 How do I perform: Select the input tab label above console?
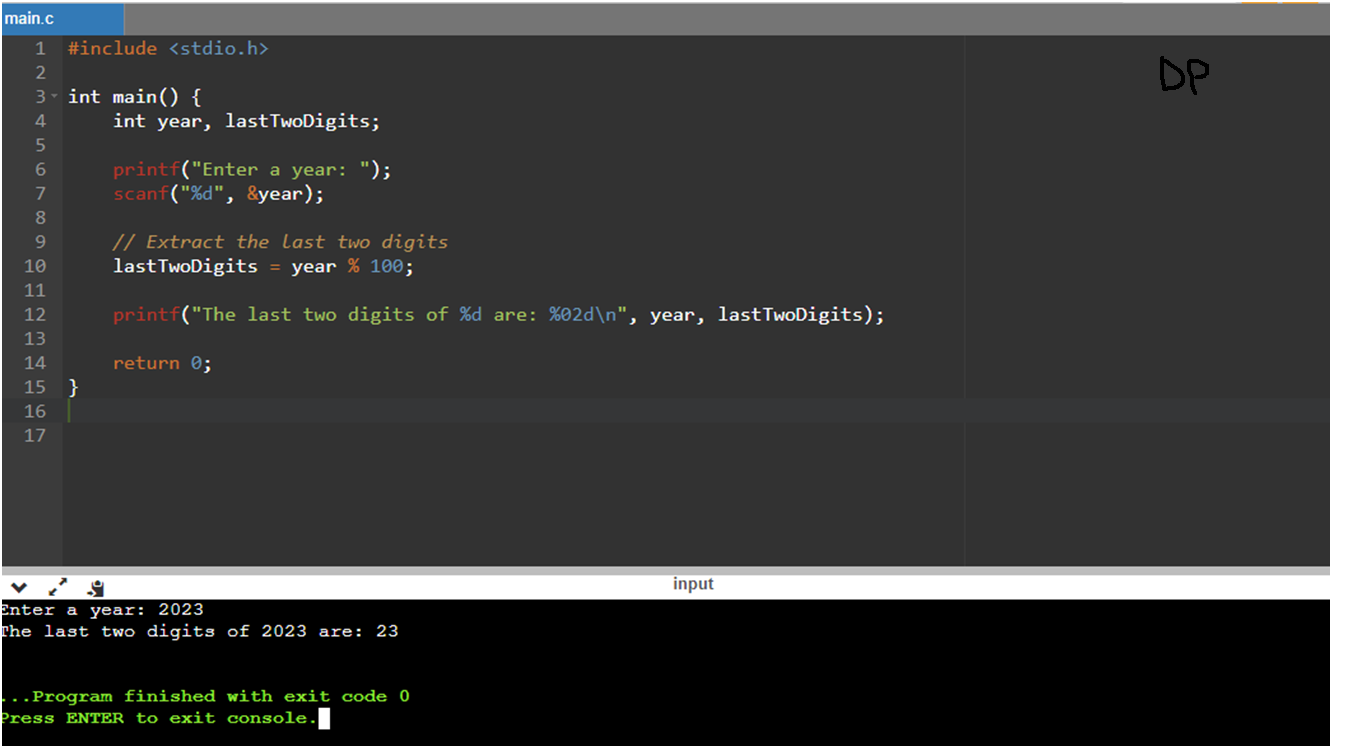pyautogui.click(x=693, y=584)
